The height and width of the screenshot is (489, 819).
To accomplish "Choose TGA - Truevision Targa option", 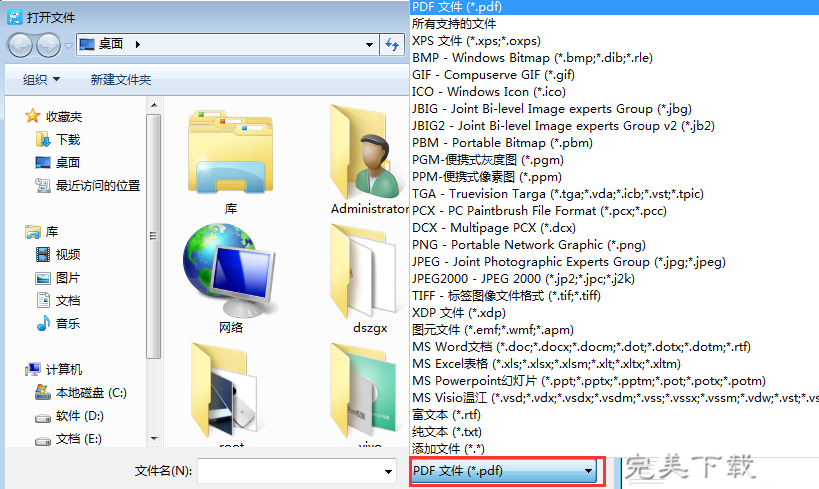I will pyautogui.click(x=614, y=194).
